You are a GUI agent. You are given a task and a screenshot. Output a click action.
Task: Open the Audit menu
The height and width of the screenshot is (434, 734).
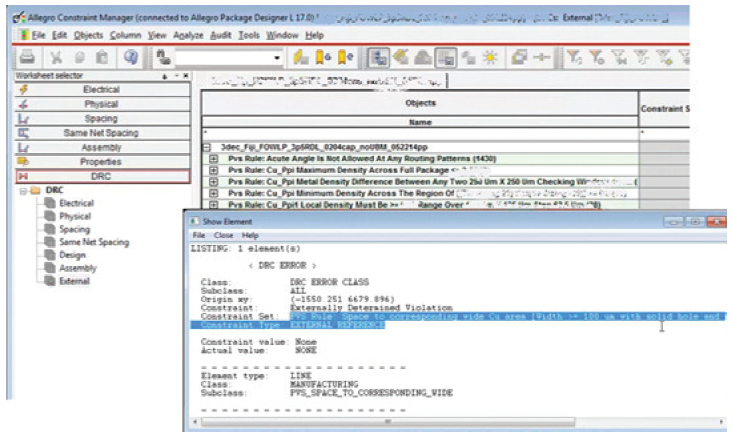[220, 35]
